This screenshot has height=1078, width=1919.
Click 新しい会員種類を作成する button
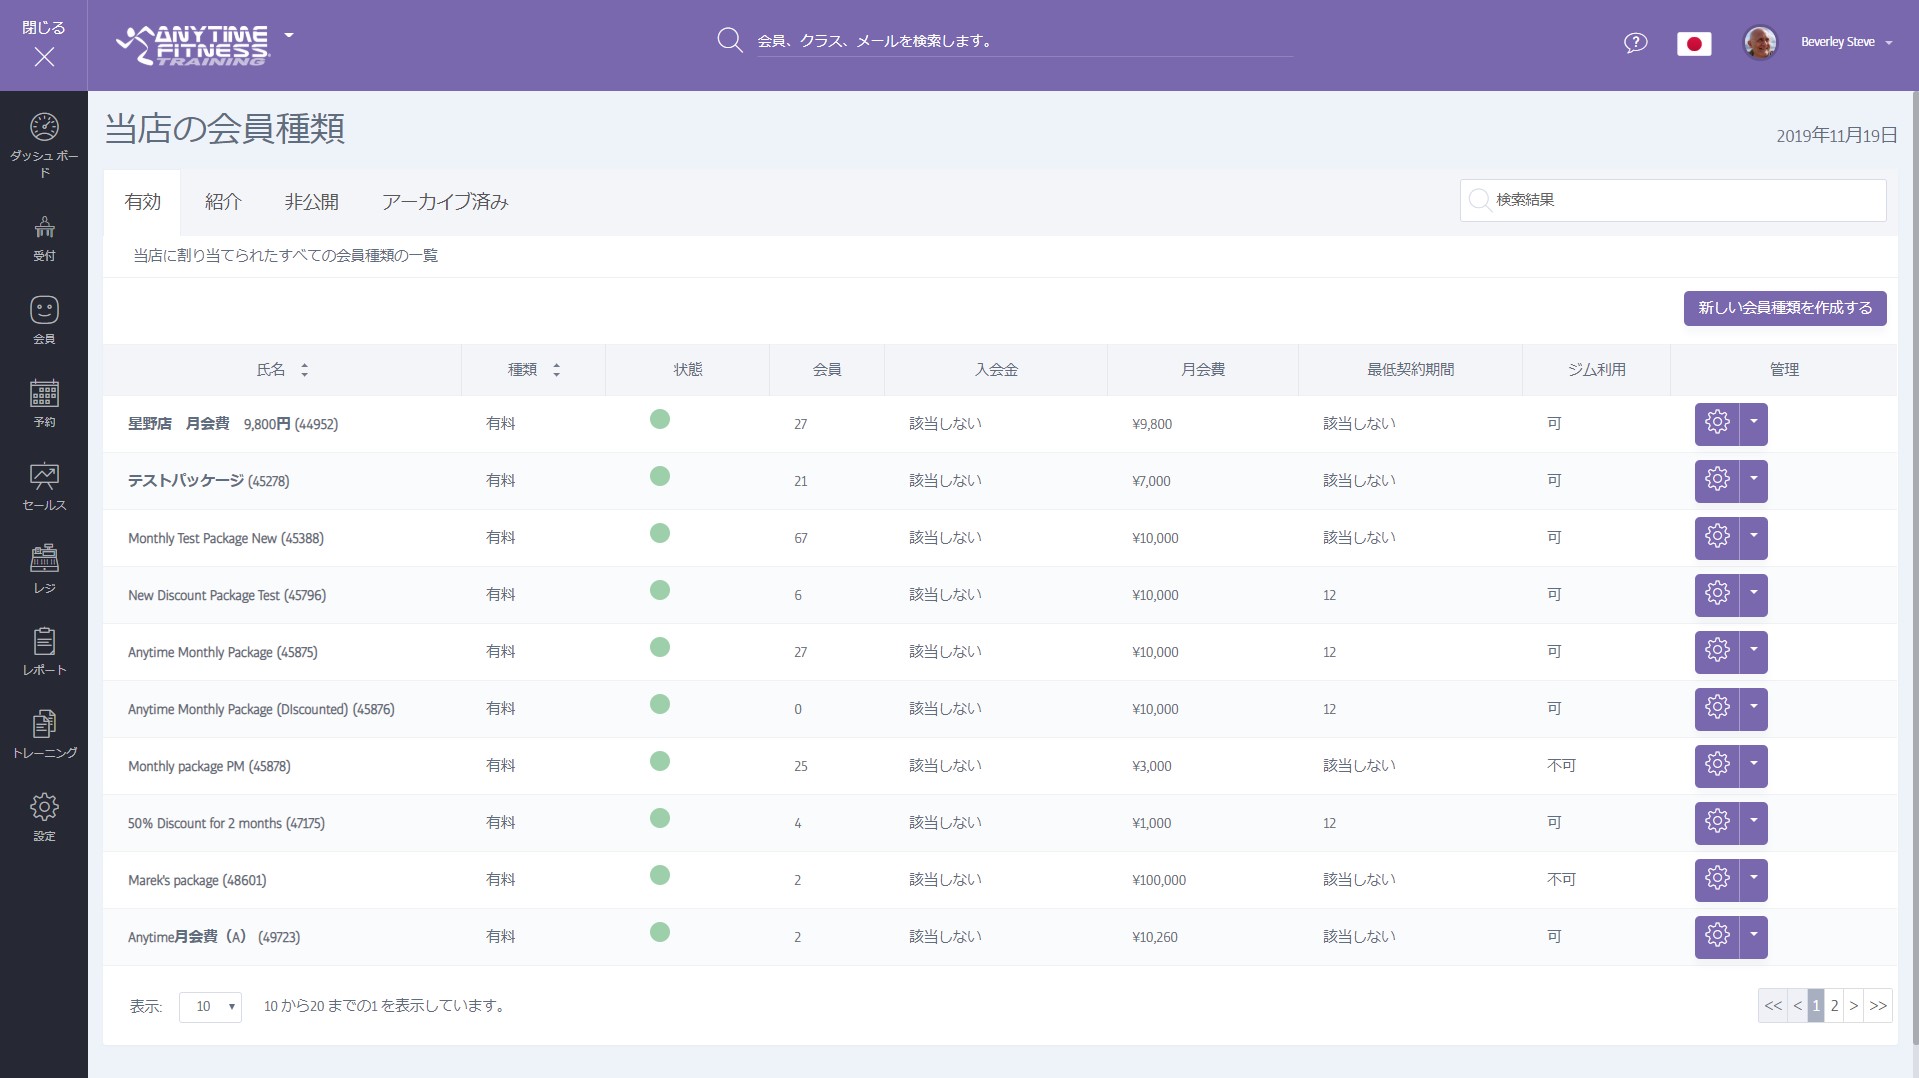tap(1785, 308)
